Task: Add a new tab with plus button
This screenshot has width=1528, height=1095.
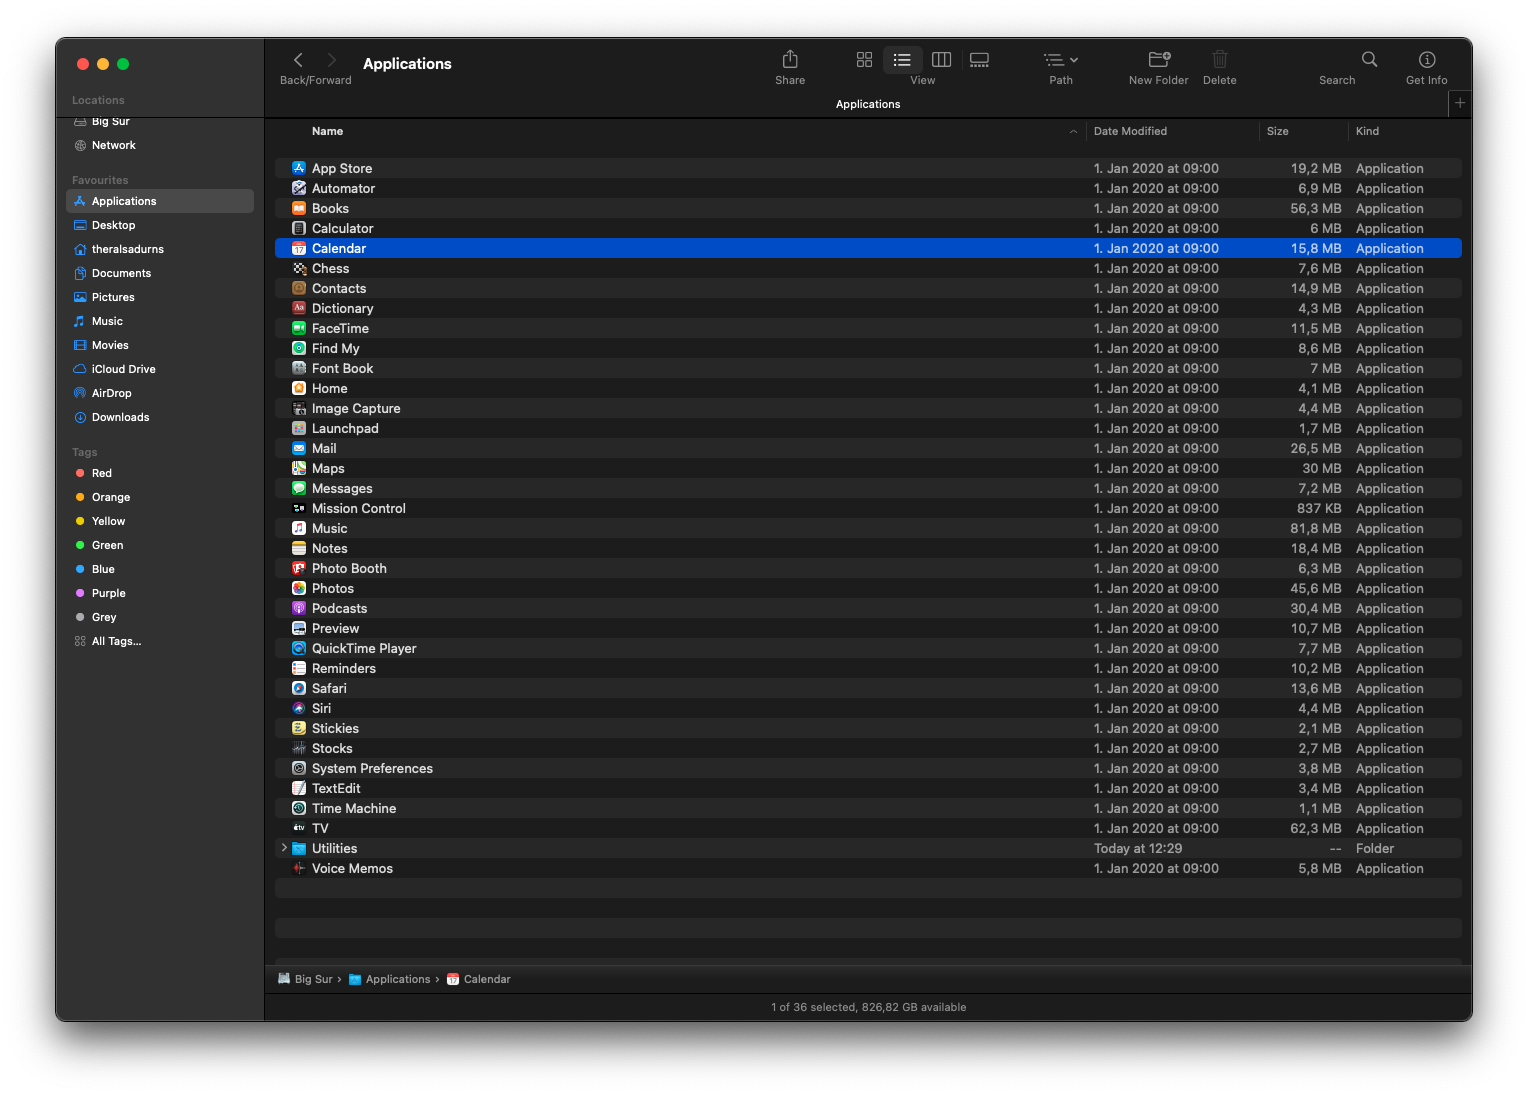Action: pos(1460,103)
